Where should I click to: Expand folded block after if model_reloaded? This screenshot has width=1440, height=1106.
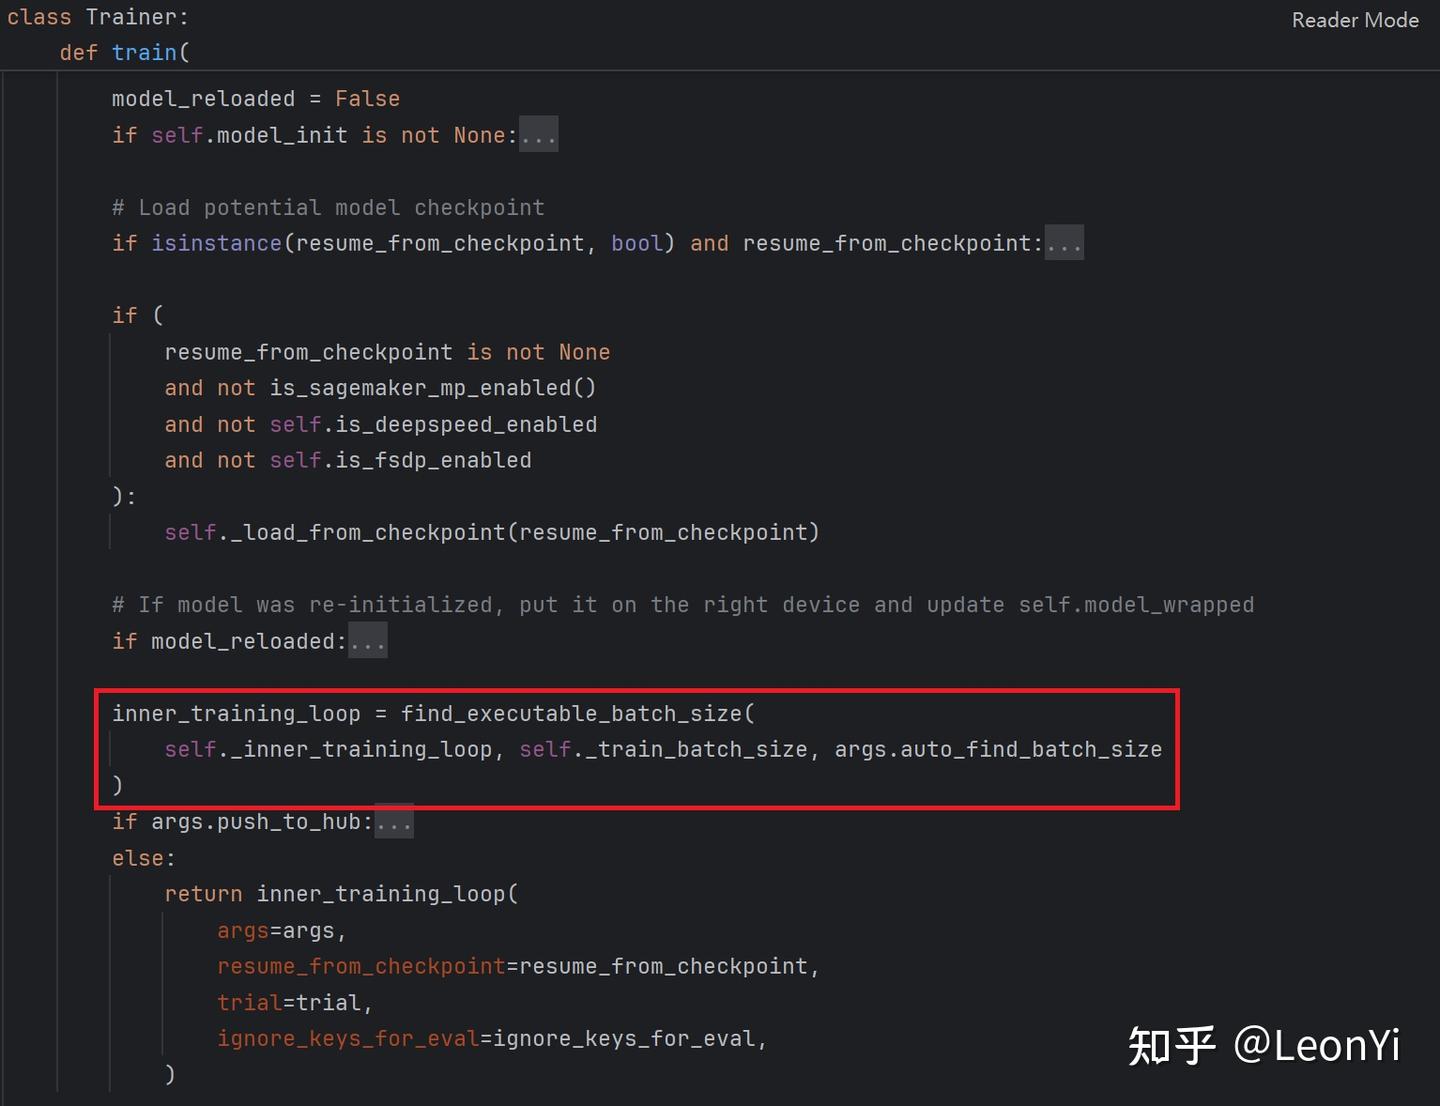(x=368, y=641)
